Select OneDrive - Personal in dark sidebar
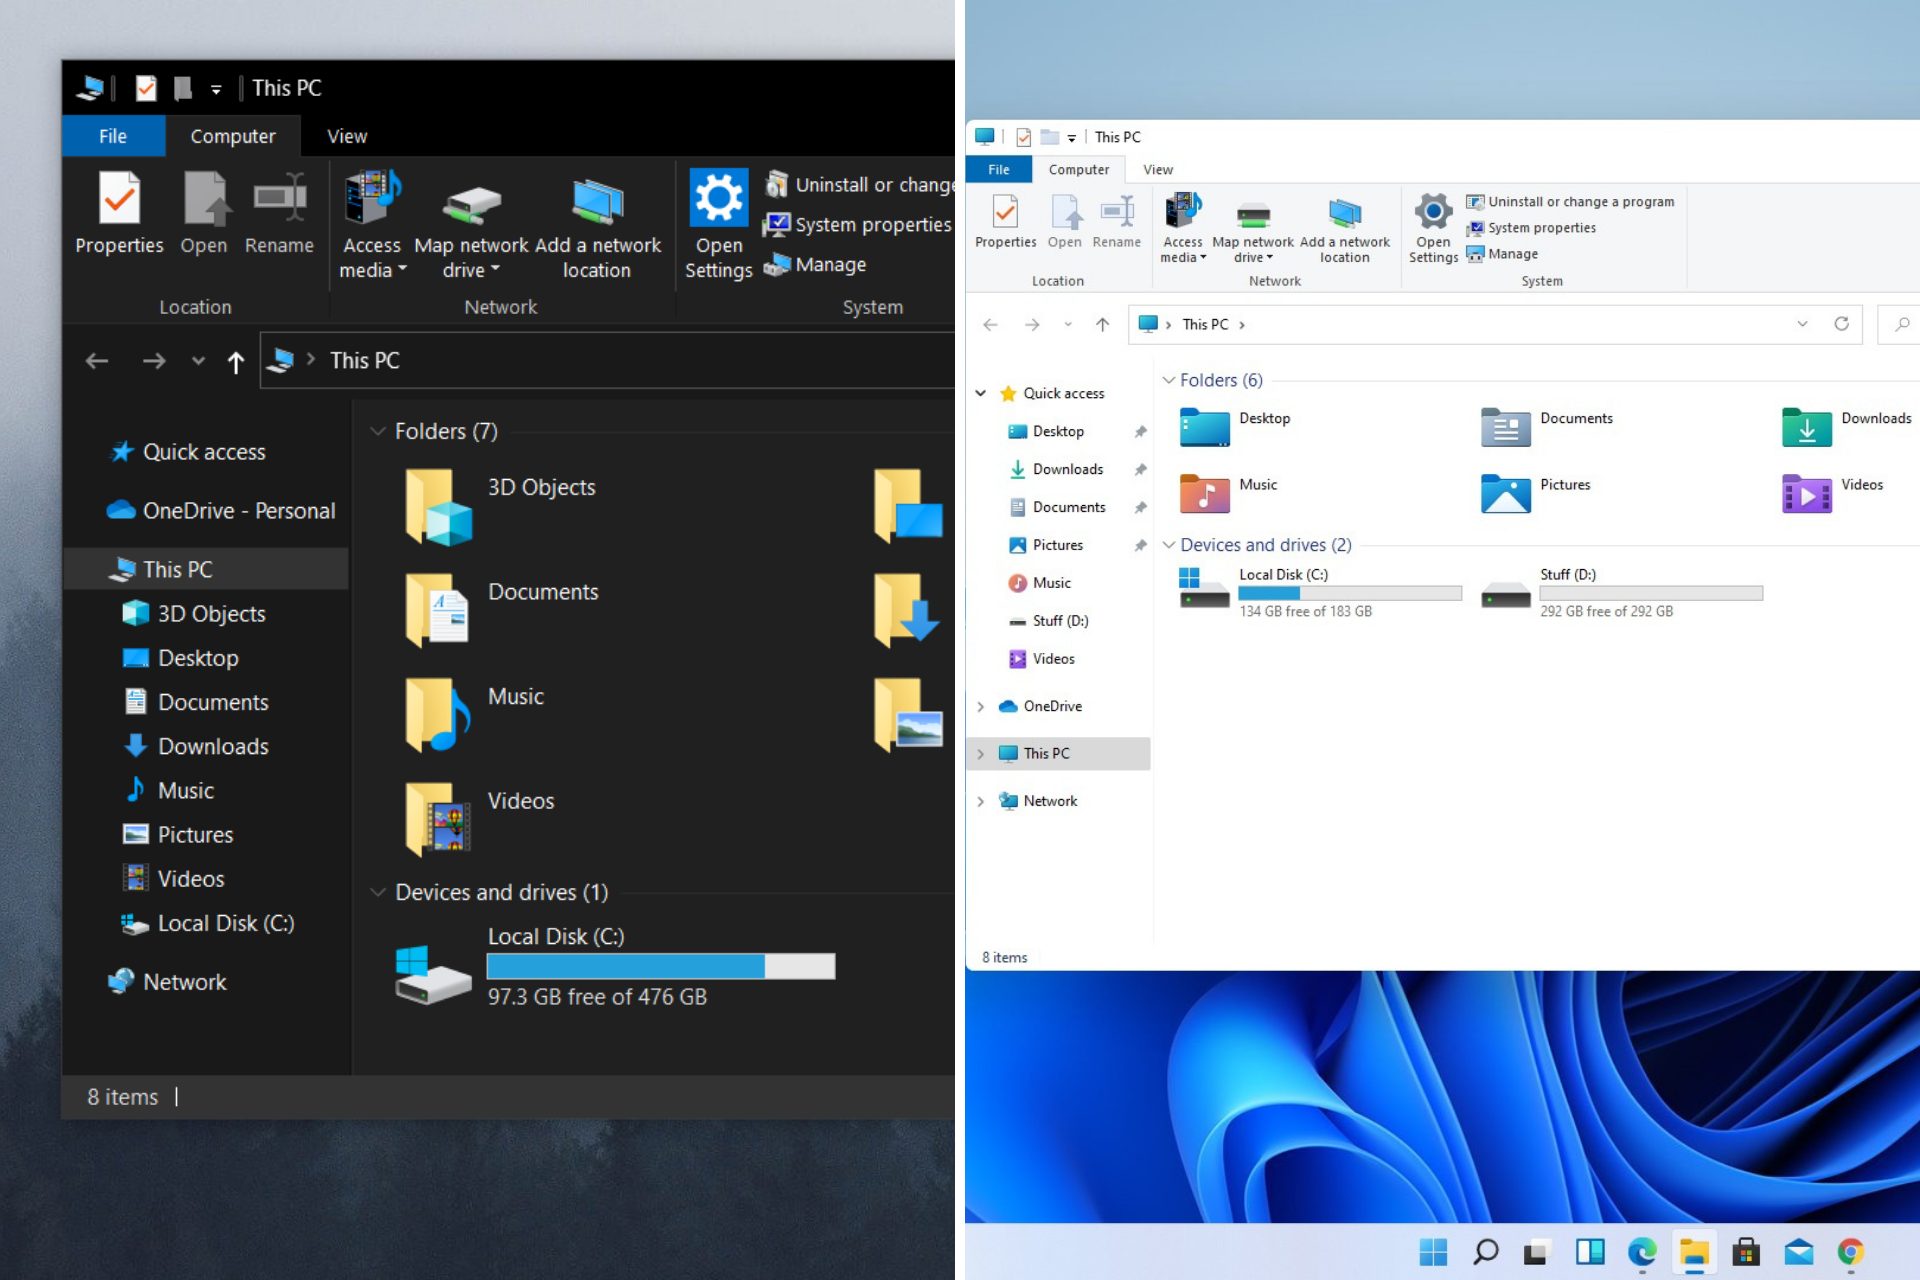Screen dimensions: 1920x1280 tap(221, 511)
